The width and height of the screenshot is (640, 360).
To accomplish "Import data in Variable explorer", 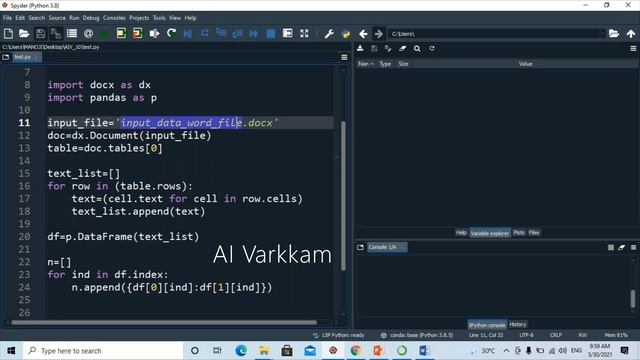I will 360,49.
